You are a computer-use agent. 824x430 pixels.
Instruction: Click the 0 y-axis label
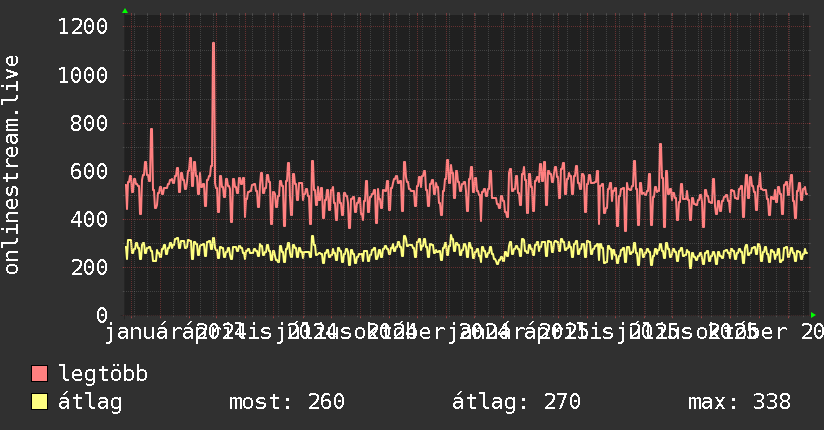coord(102,315)
